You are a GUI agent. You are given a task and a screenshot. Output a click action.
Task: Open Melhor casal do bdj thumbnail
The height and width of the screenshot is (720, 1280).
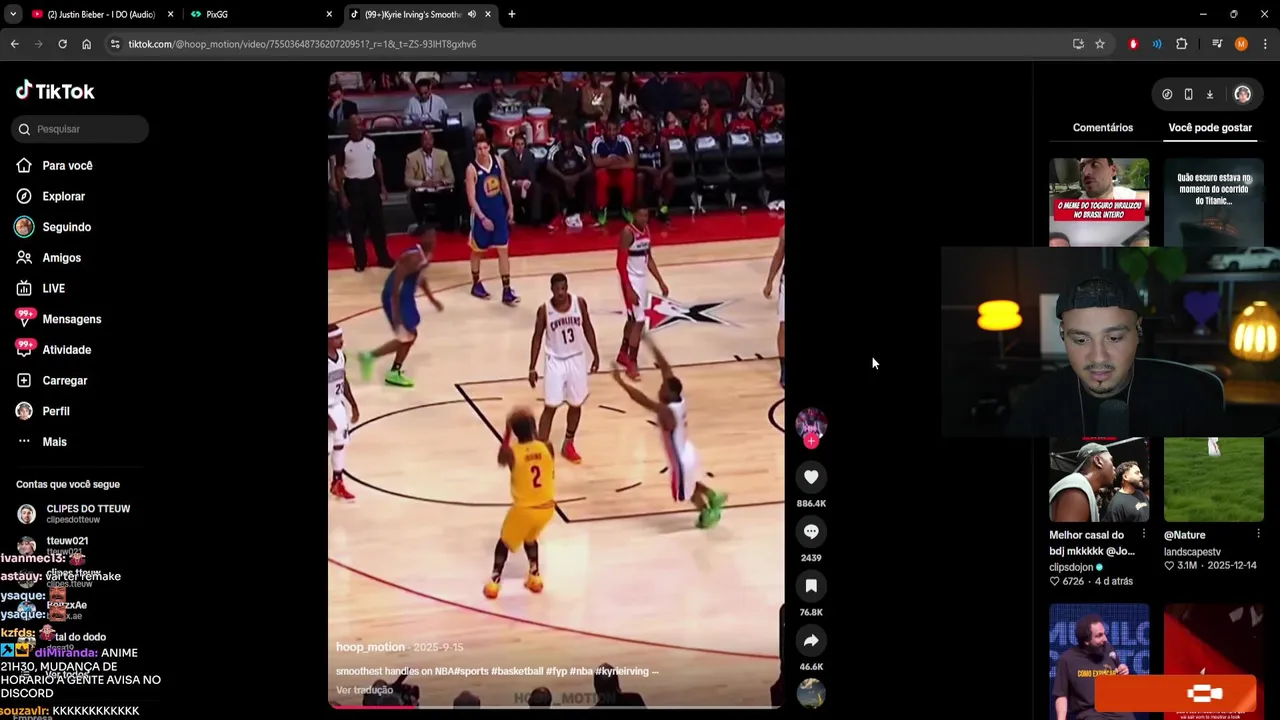click(x=1099, y=479)
